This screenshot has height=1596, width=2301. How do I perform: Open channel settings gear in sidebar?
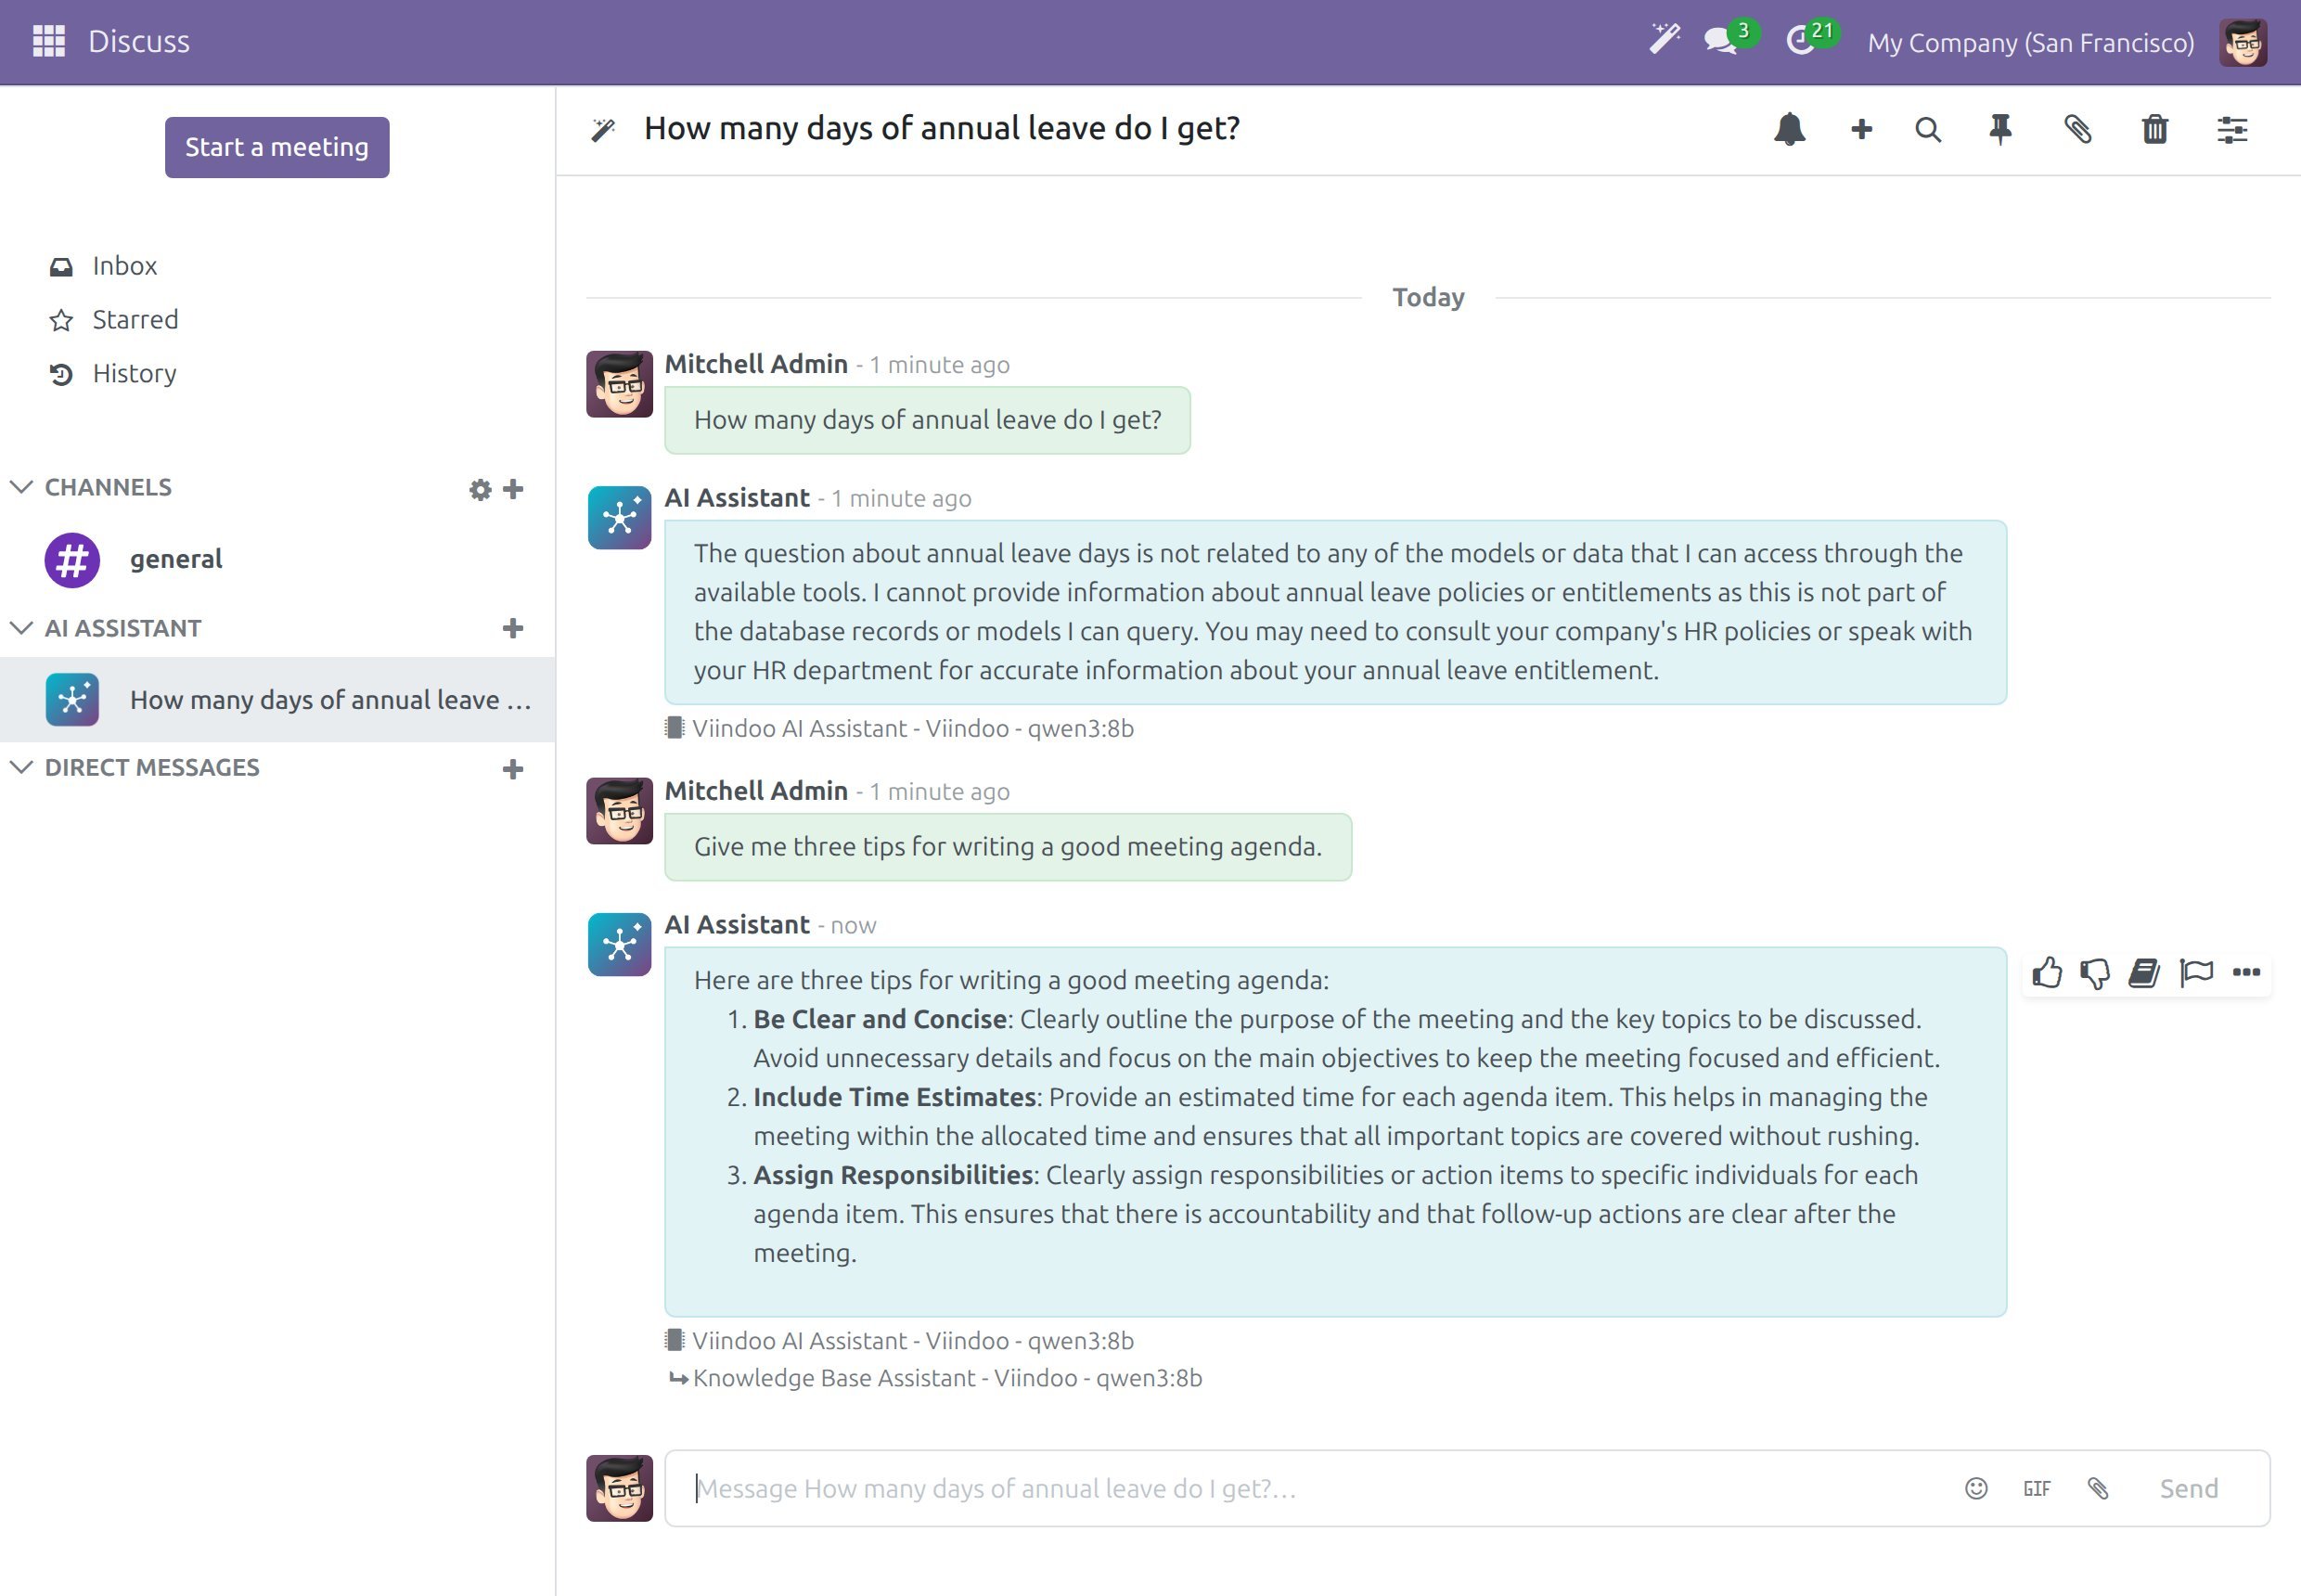point(480,489)
